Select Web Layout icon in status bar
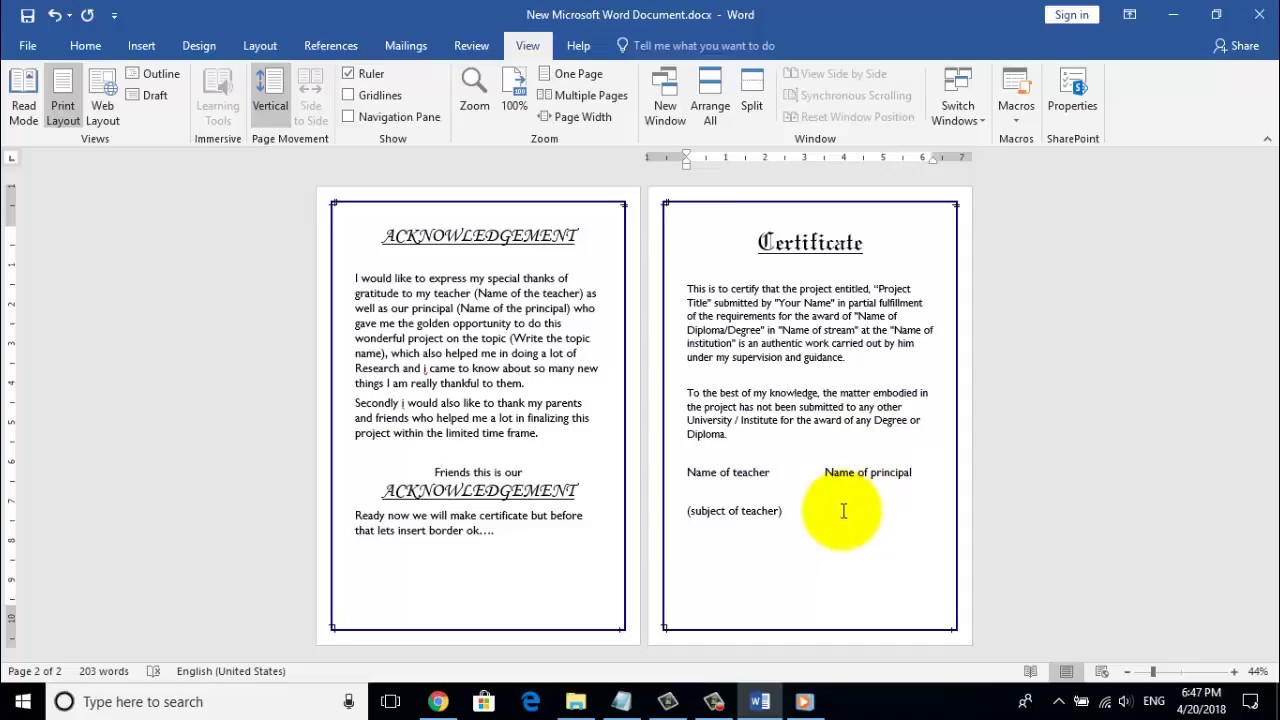 coord(1102,671)
